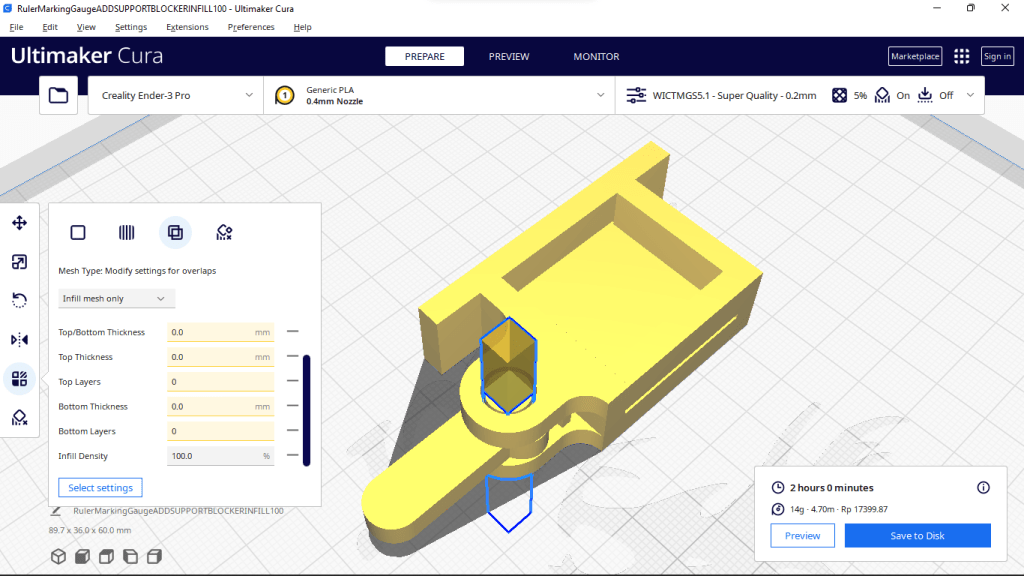Switch to top view

tap(106, 556)
